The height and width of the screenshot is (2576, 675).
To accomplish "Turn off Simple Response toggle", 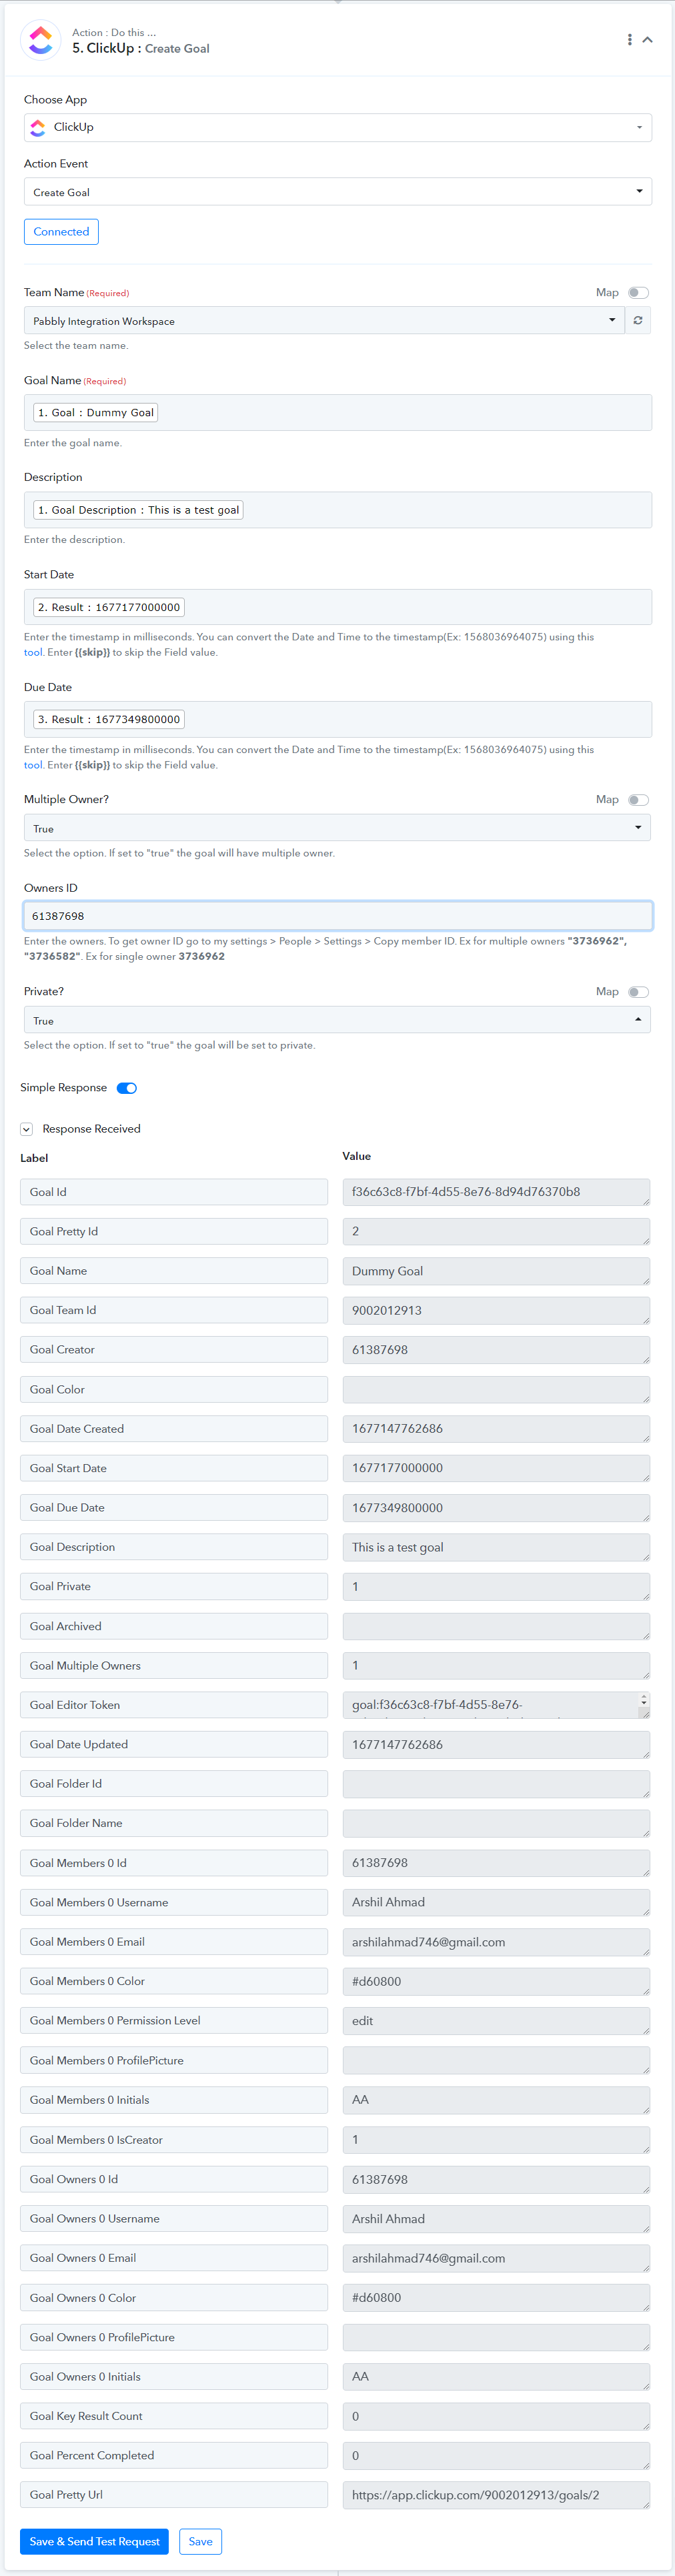I will pos(127,1088).
